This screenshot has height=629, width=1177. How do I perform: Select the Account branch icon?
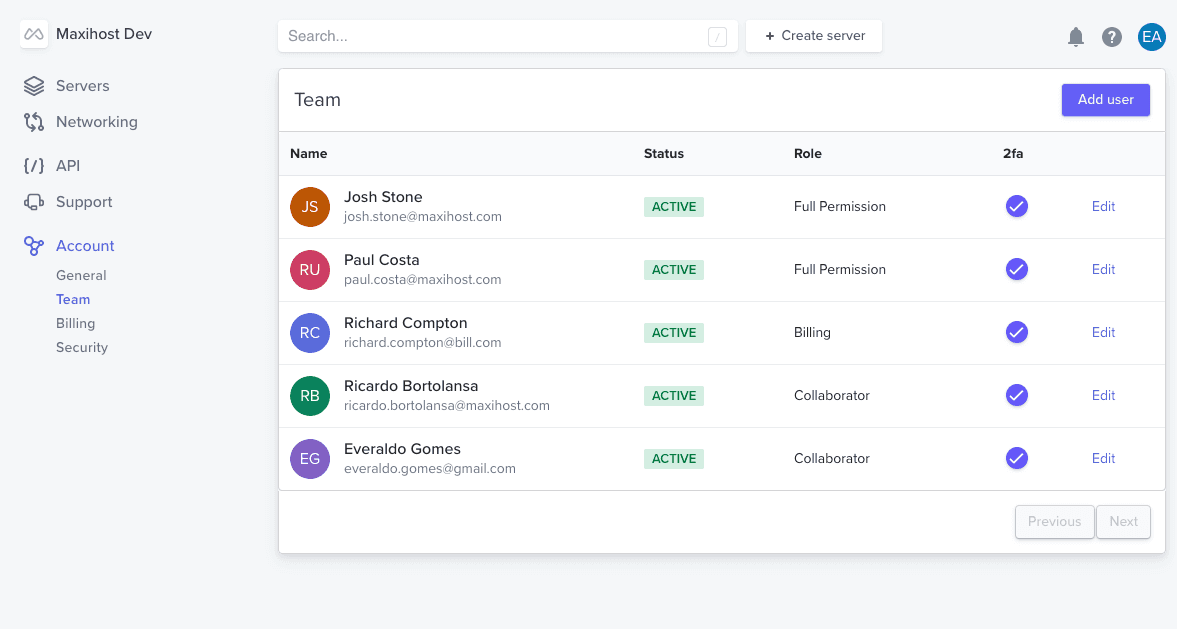pos(34,245)
